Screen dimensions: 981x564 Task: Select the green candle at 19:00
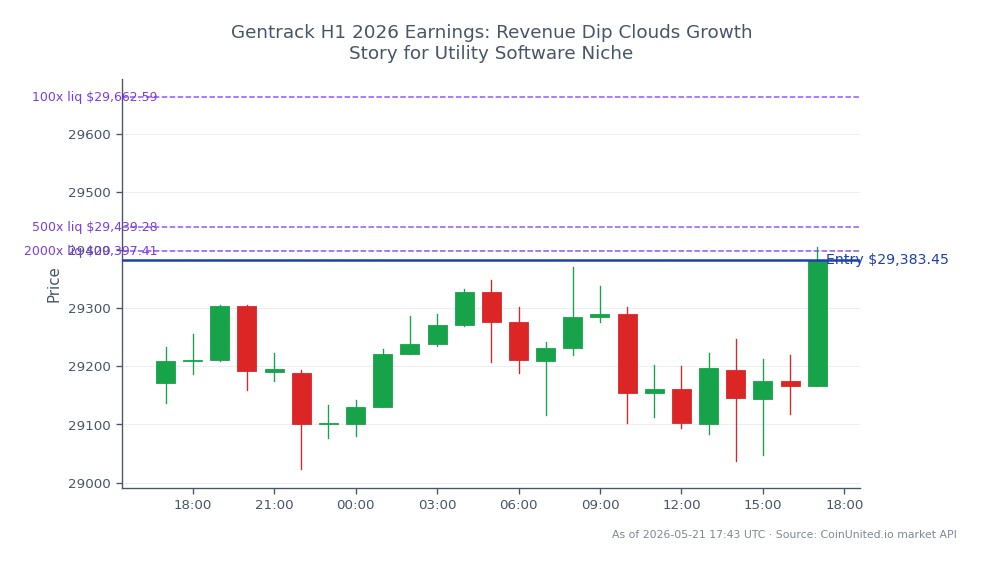tap(220, 334)
